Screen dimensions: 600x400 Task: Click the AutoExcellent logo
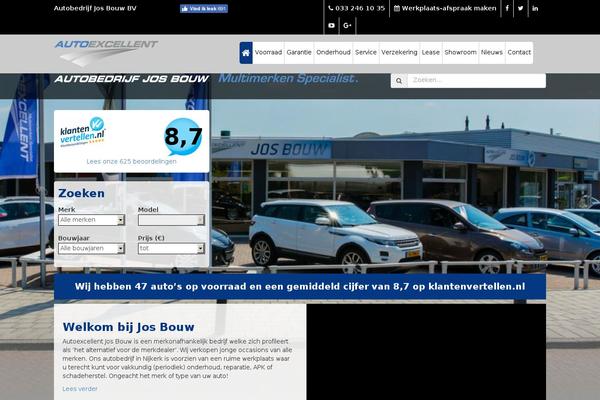point(106,49)
